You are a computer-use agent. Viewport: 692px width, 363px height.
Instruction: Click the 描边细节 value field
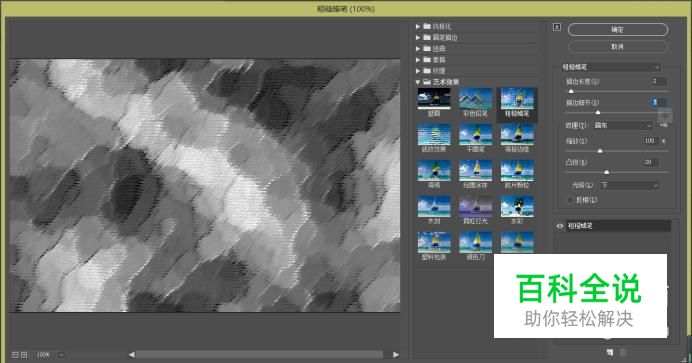659,102
